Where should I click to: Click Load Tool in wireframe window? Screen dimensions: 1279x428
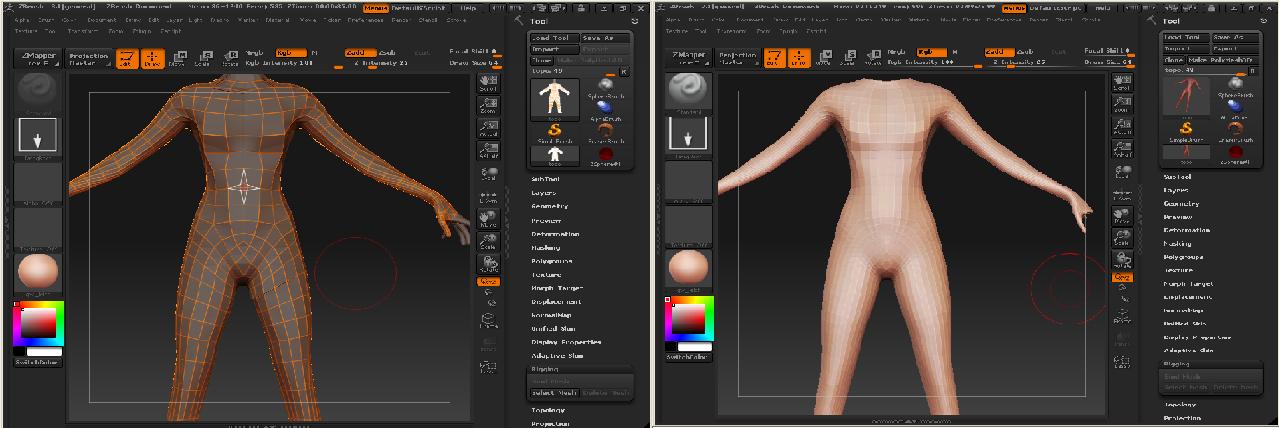coord(553,38)
